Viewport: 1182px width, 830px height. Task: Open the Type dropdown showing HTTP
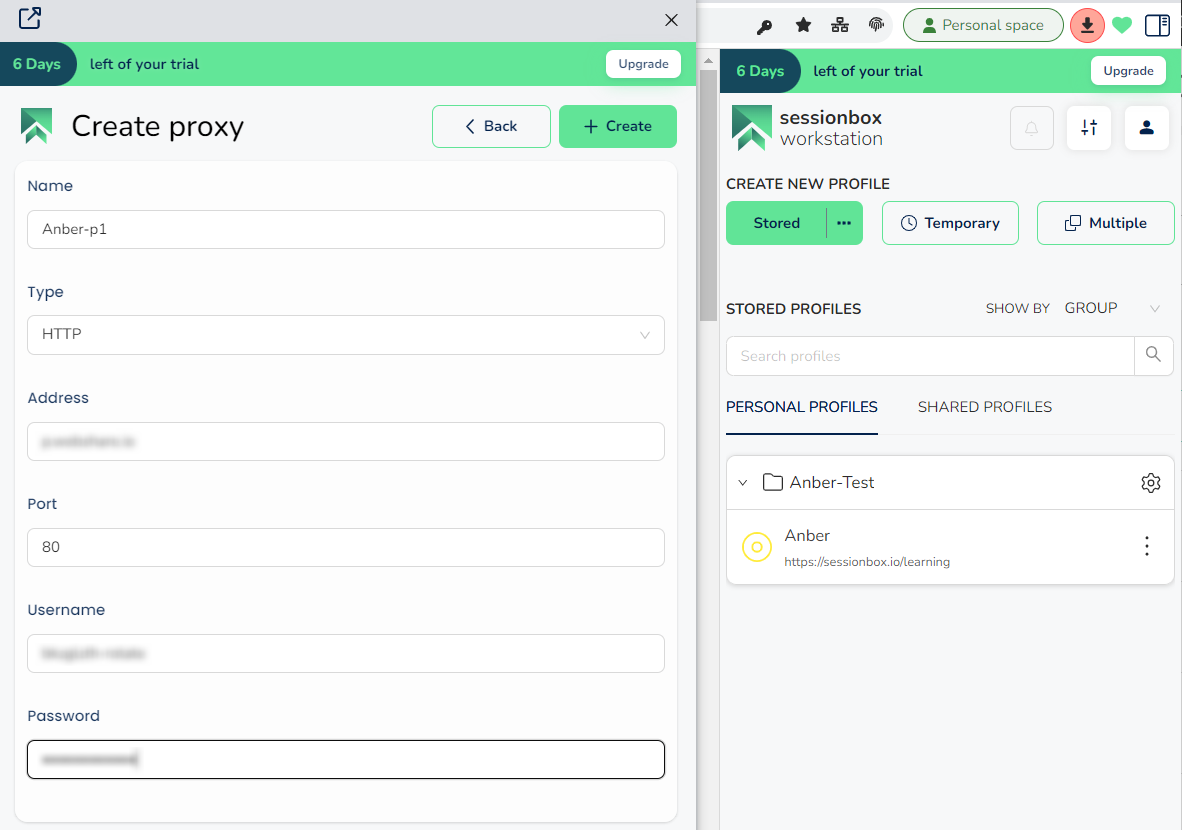pos(346,335)
